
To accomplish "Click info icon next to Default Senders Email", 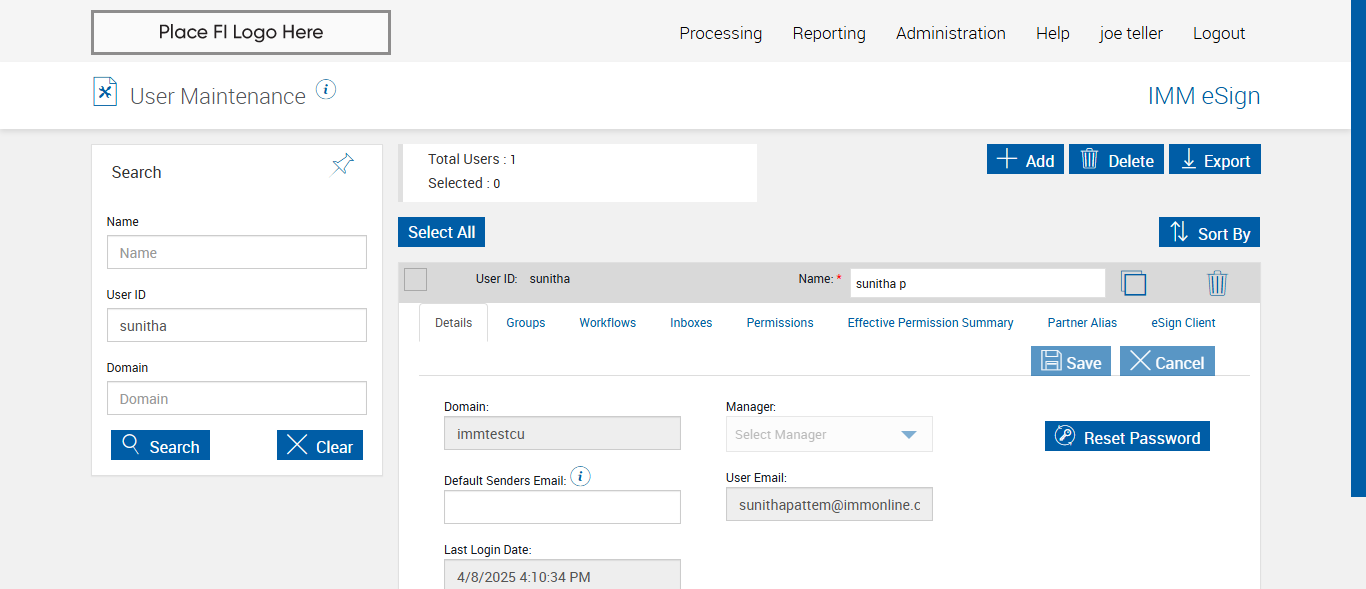I will [580, 476].
